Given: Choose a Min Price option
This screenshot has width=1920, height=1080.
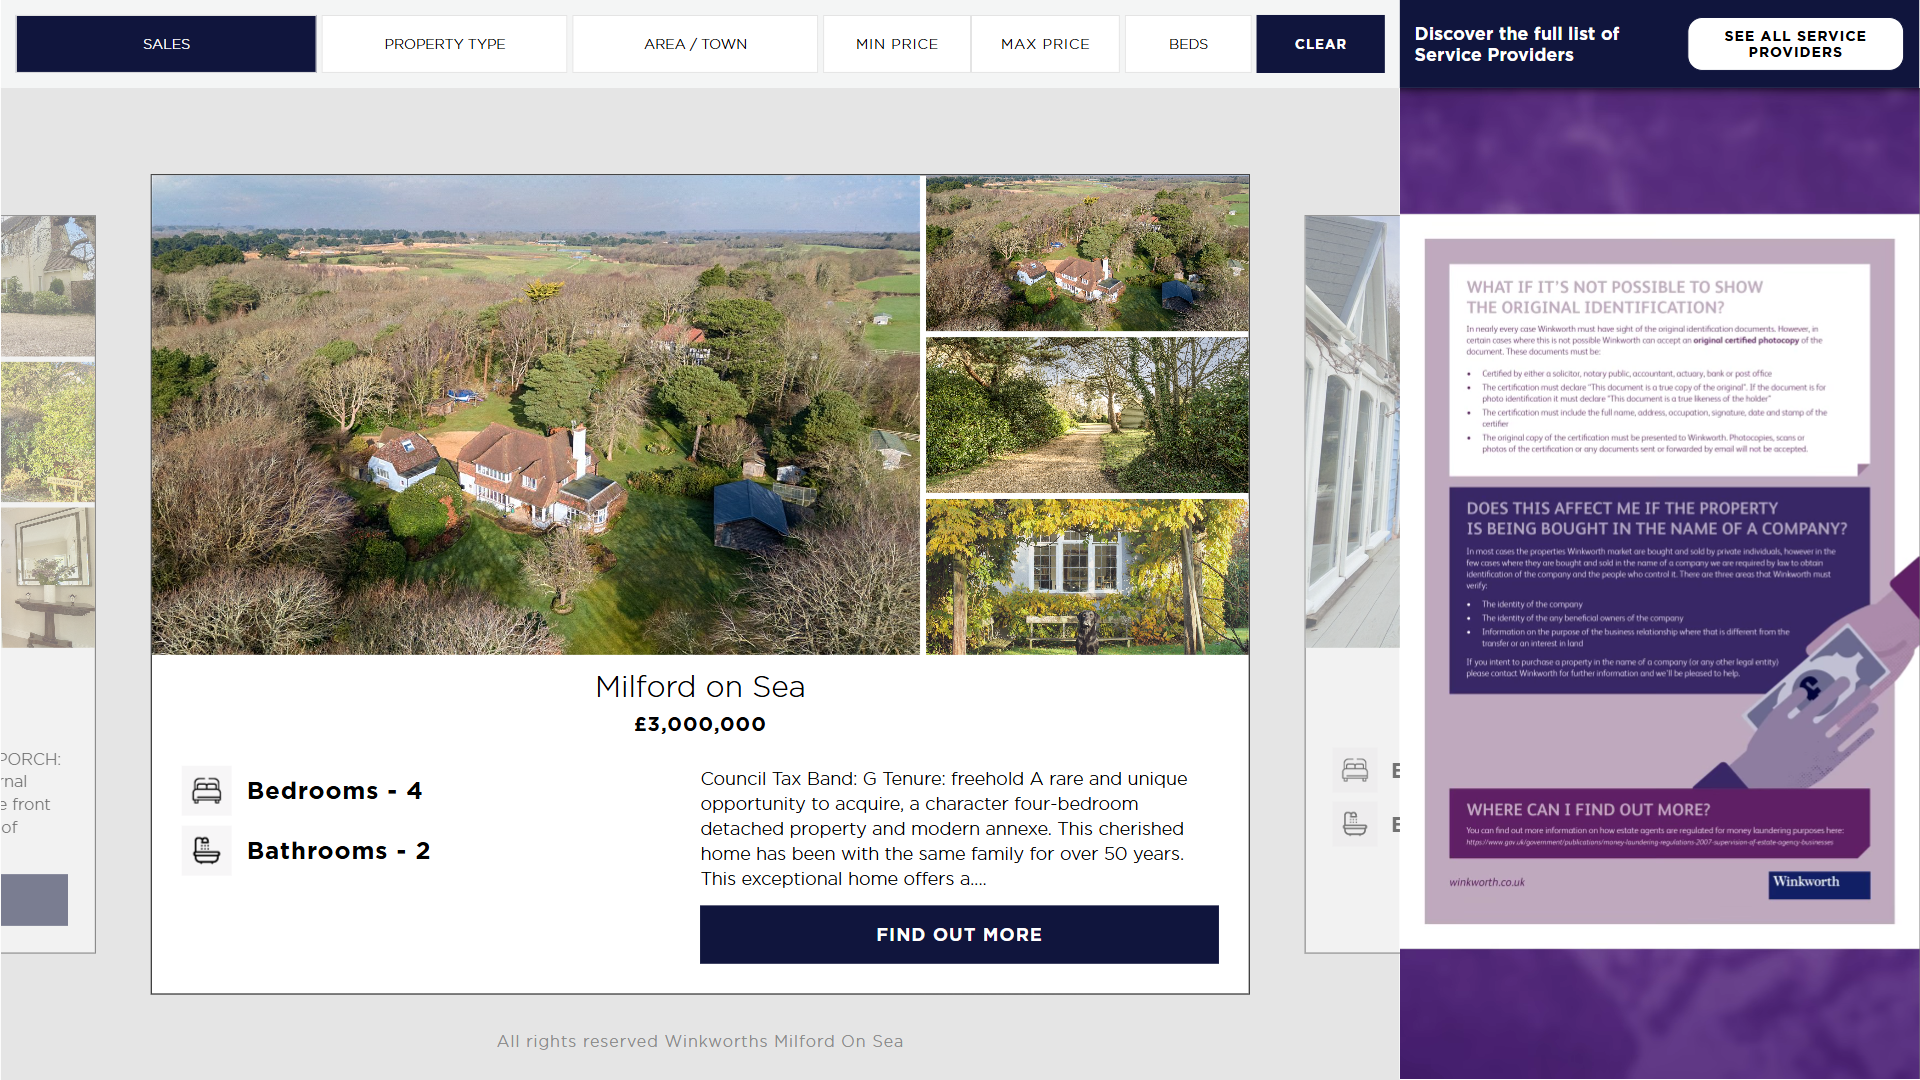Looking at the screenshot, I should [x=897, y=44].
